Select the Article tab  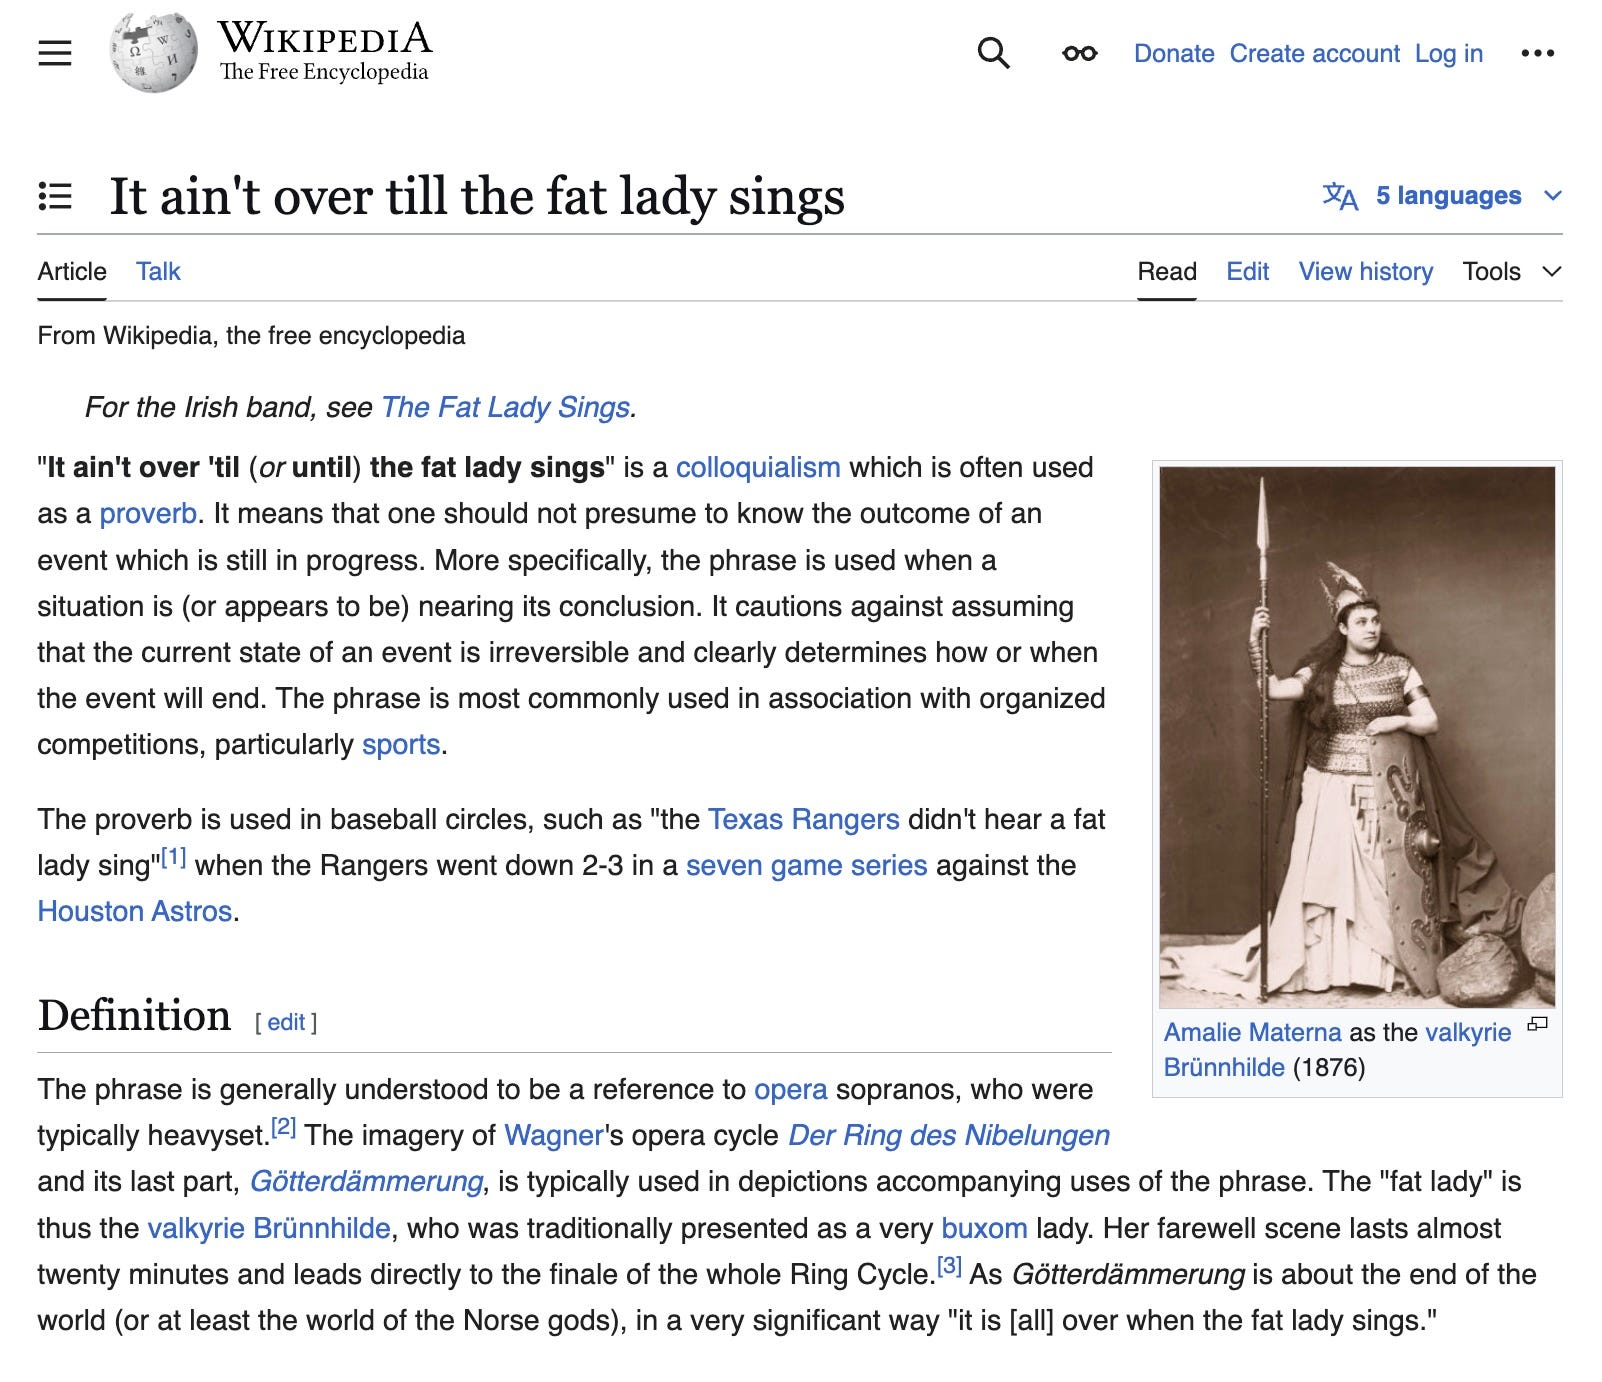72,271
